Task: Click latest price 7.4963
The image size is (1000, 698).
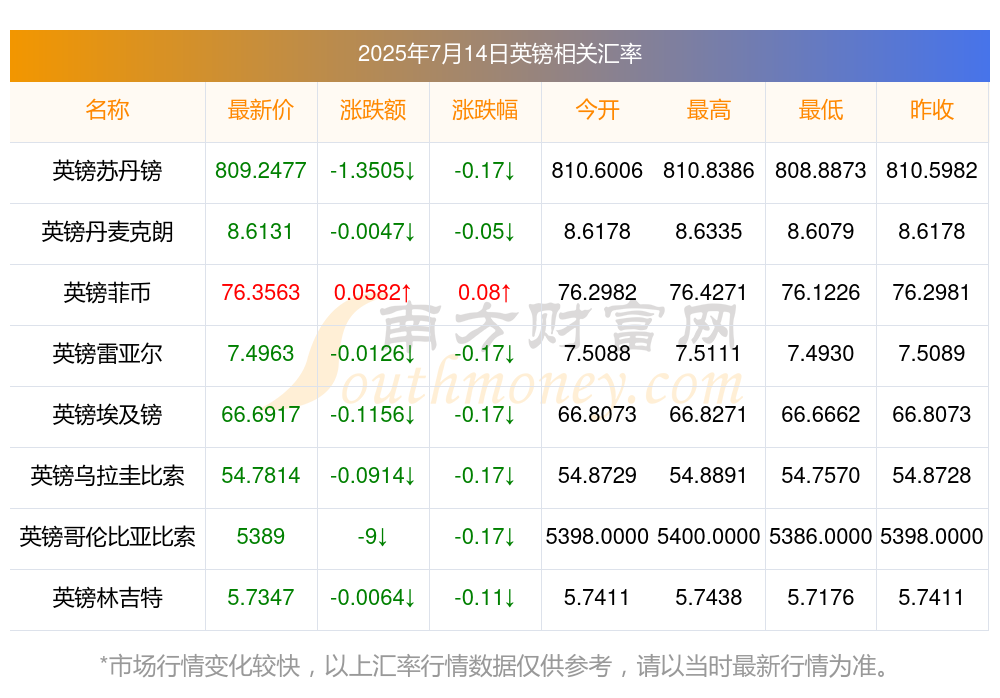Action: click(260, 353)
